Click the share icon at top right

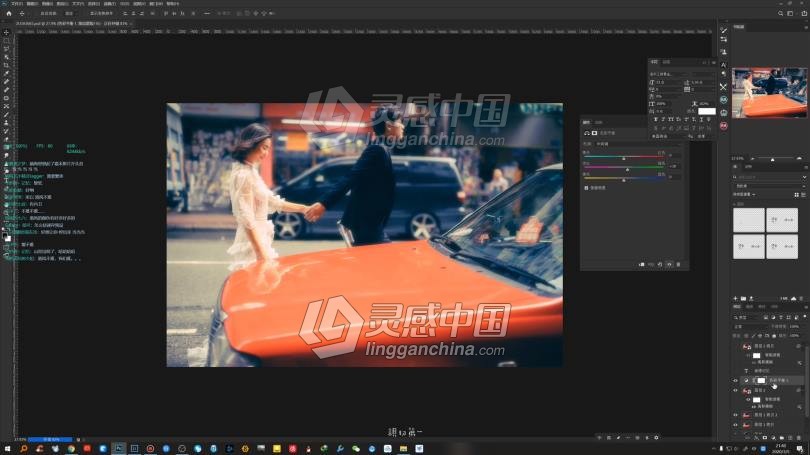click(804, 13)
